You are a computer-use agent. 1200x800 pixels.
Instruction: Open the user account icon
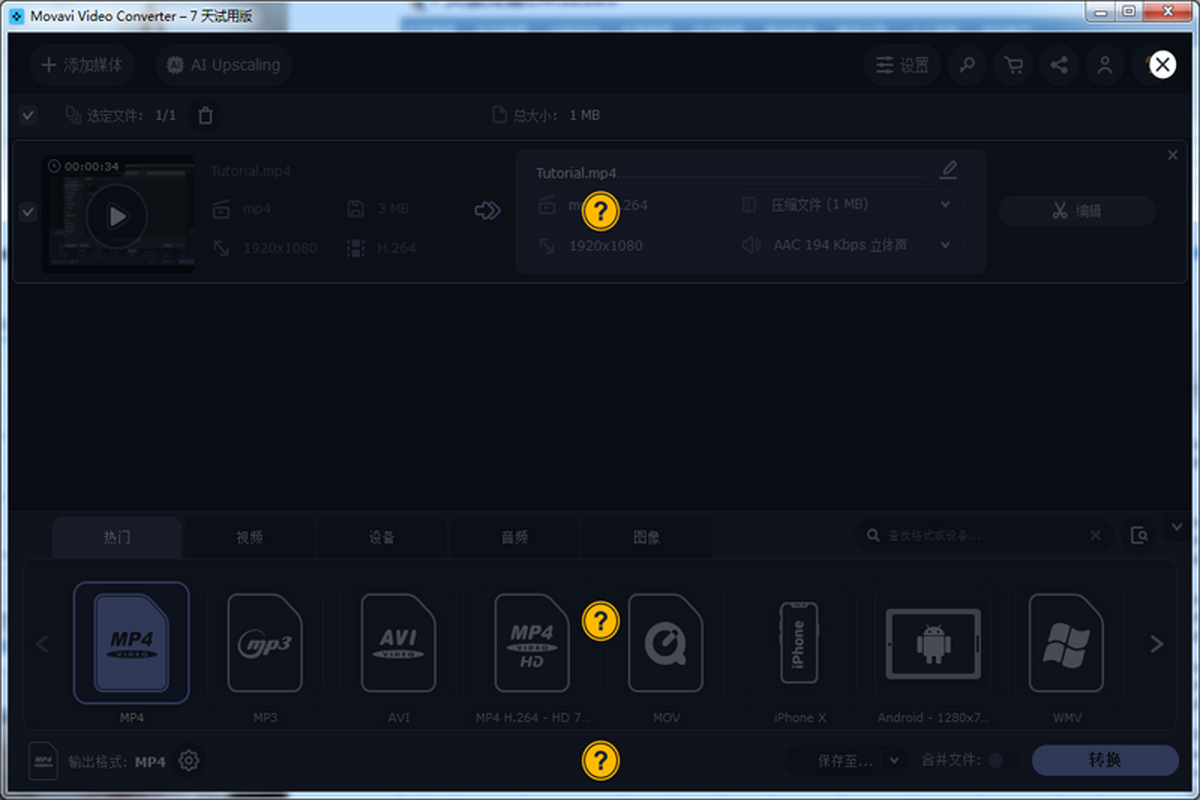[1105, 65]
